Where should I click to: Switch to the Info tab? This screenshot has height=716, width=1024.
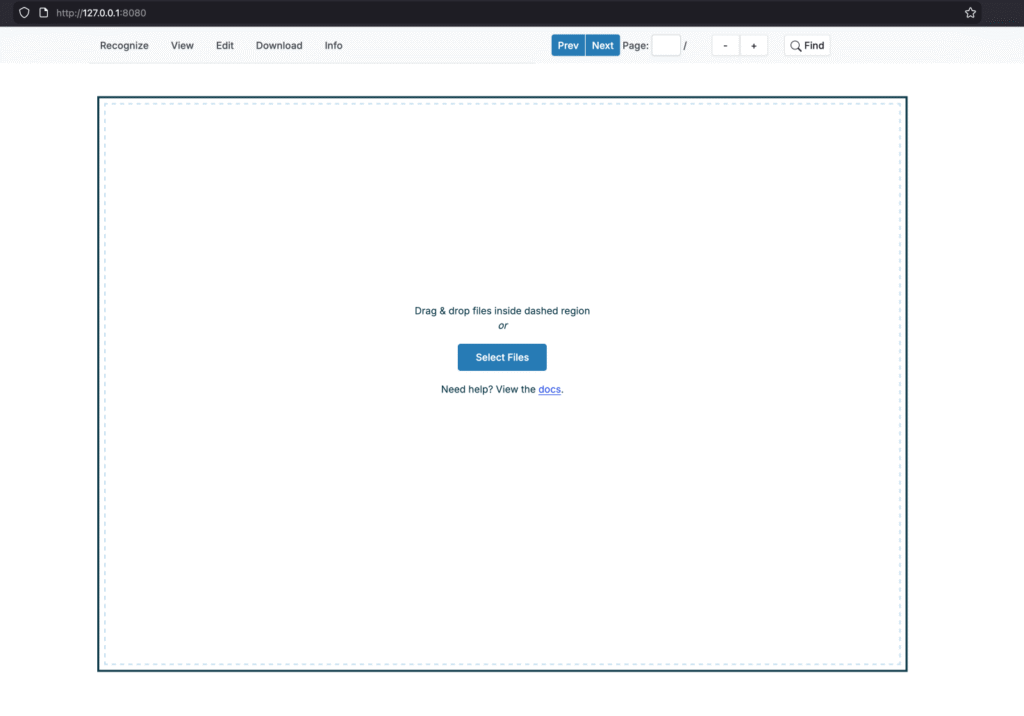333,46
